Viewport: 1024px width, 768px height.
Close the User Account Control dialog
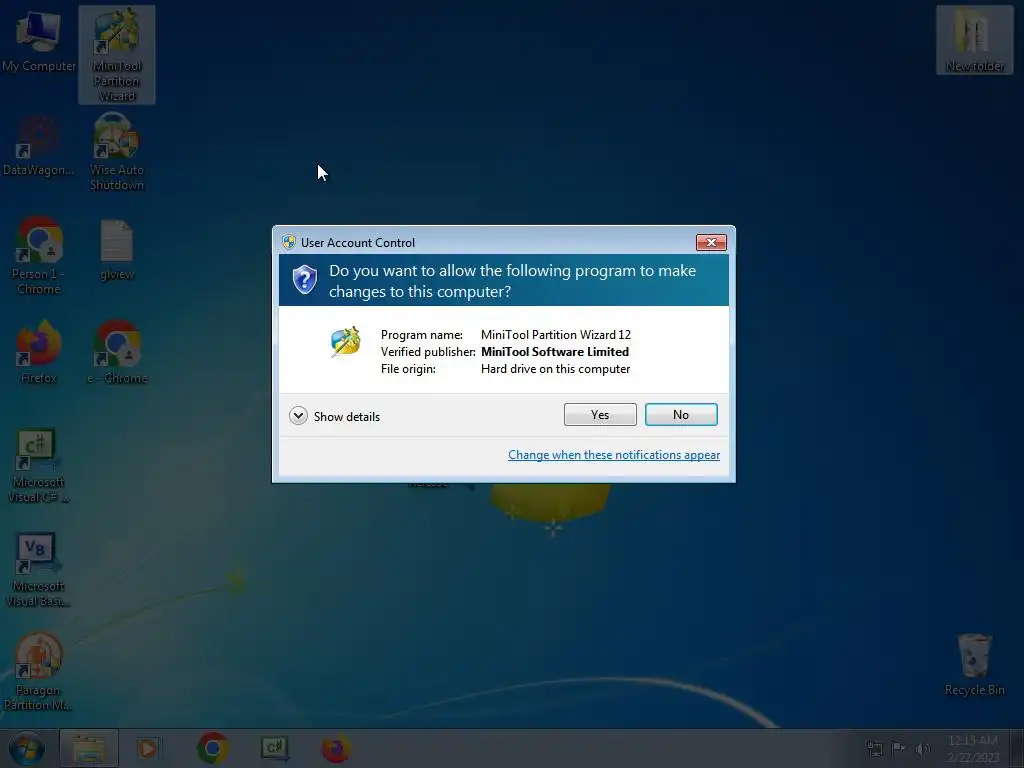[x=711, y=242]
